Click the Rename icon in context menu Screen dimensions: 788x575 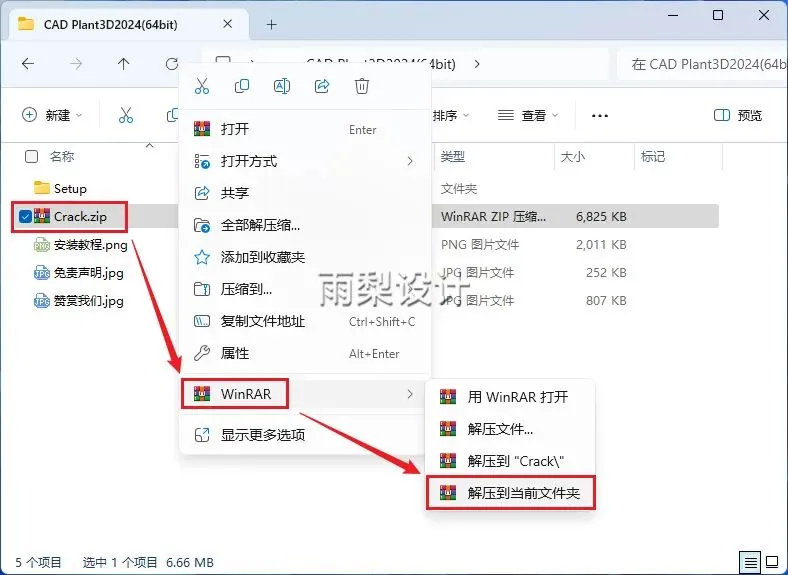[x=281, y=86]
